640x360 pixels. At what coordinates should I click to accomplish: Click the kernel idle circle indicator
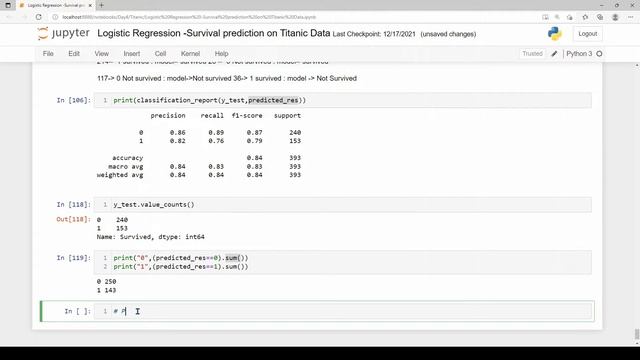pyautogui.click(x=599, y=53)
